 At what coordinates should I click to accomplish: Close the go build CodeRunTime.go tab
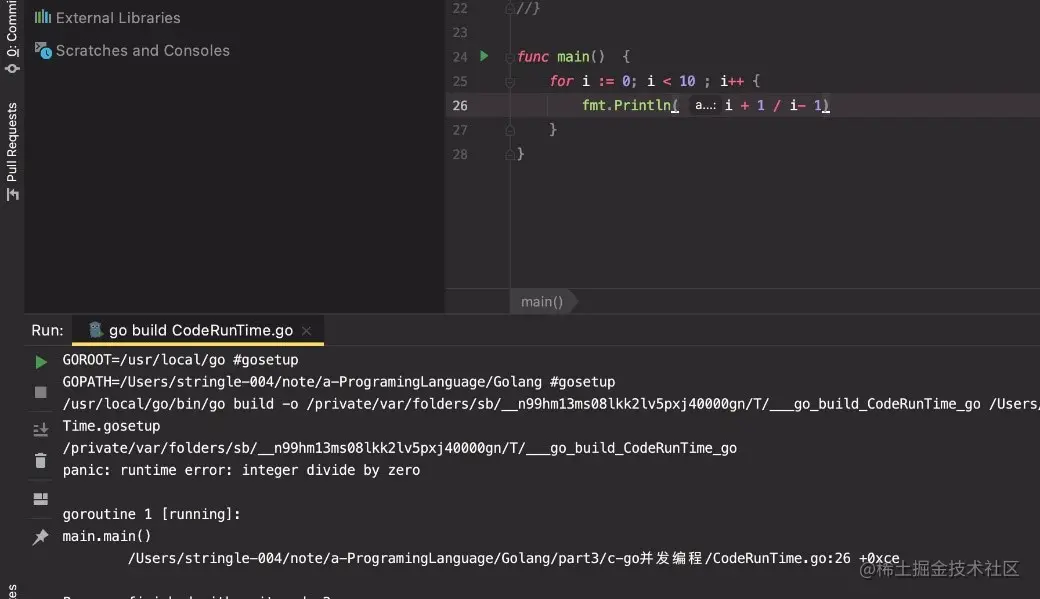pyautogui.click(x=306, y=330)
